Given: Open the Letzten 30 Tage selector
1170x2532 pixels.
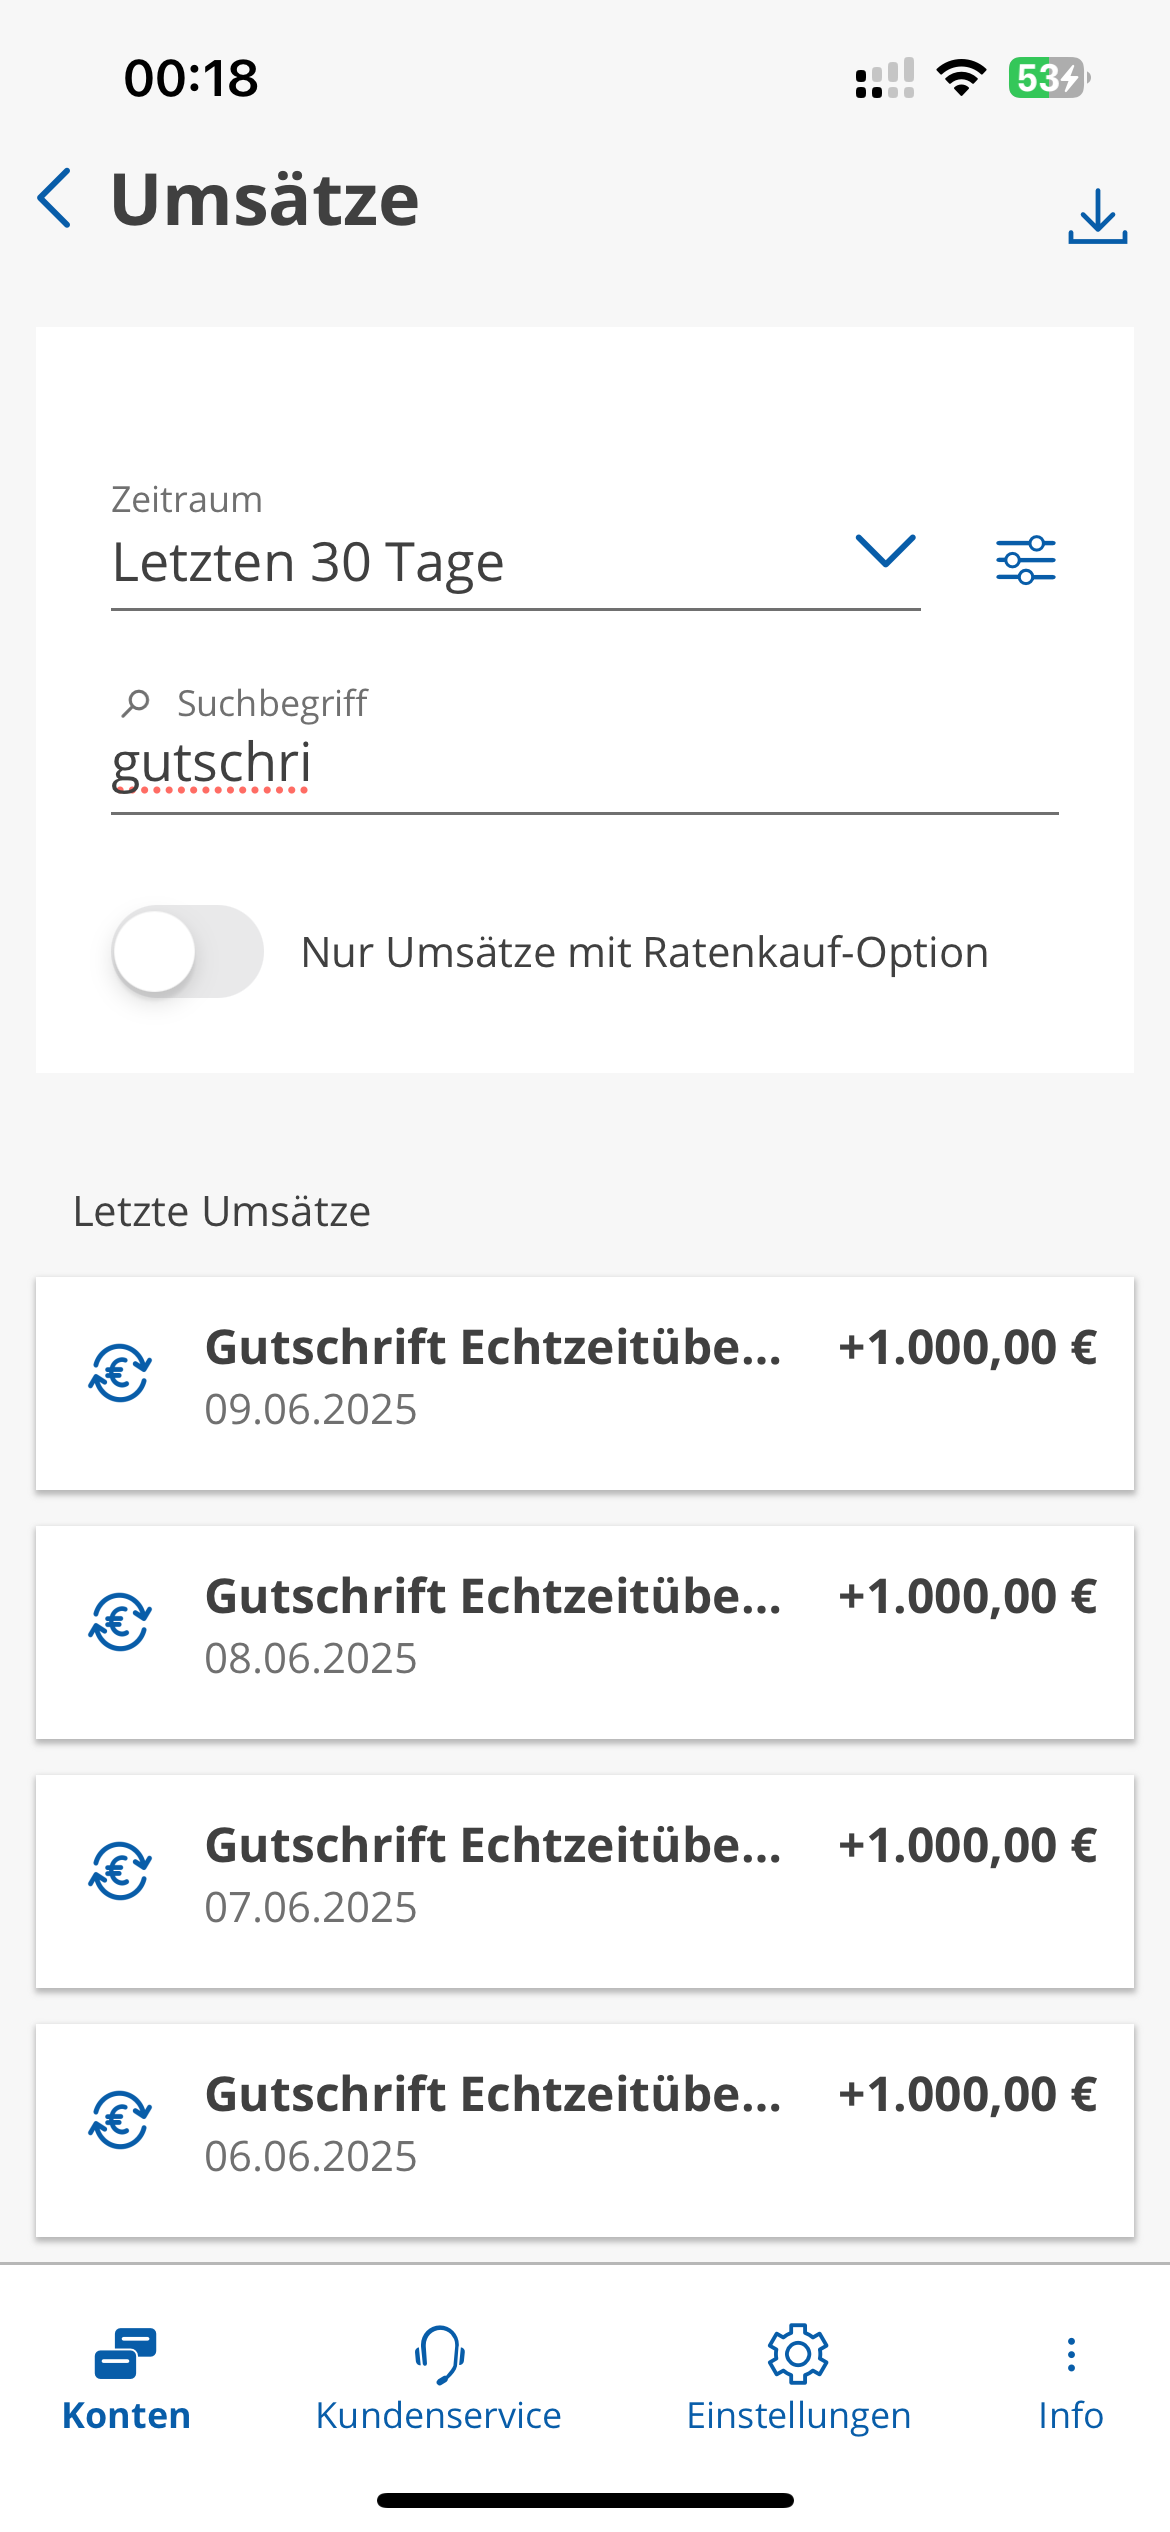Looking at the screenshot, I should coord(515,562).
